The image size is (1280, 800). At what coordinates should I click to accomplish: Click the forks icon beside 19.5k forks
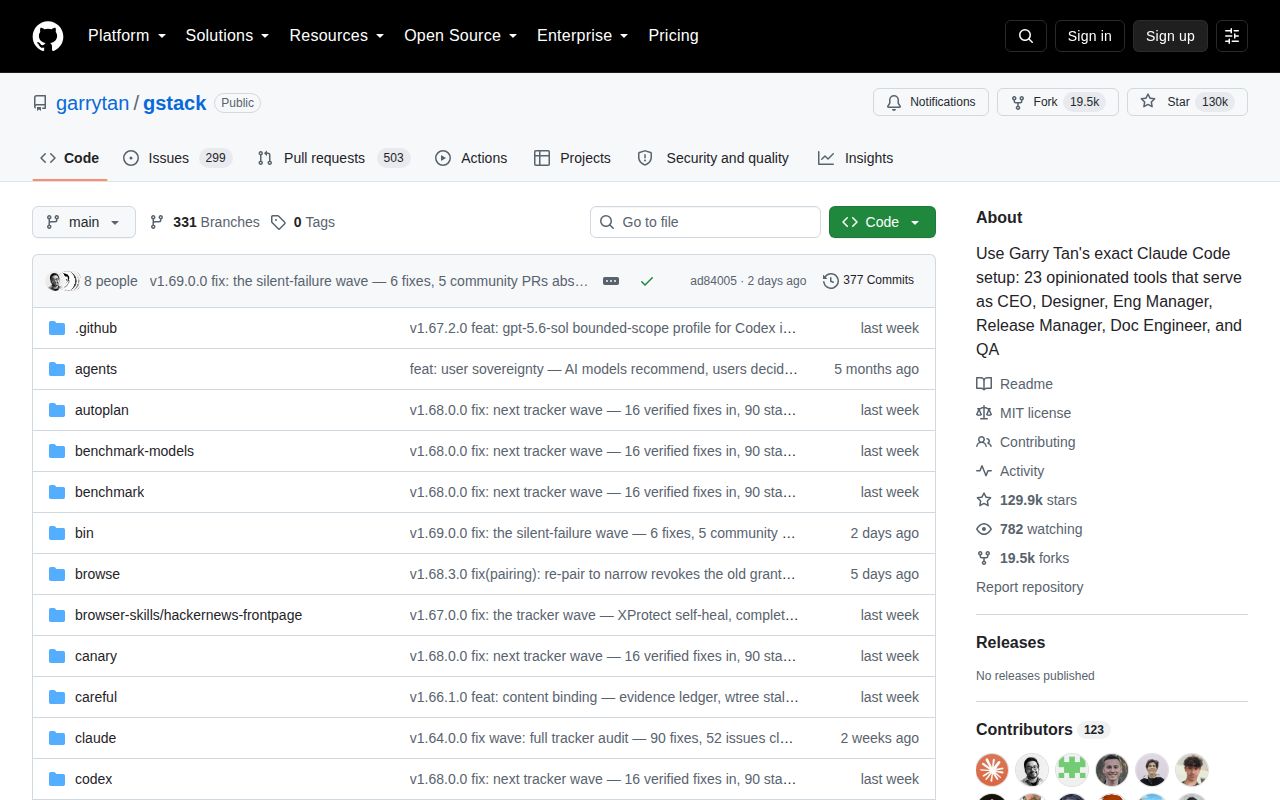(984, 558)
